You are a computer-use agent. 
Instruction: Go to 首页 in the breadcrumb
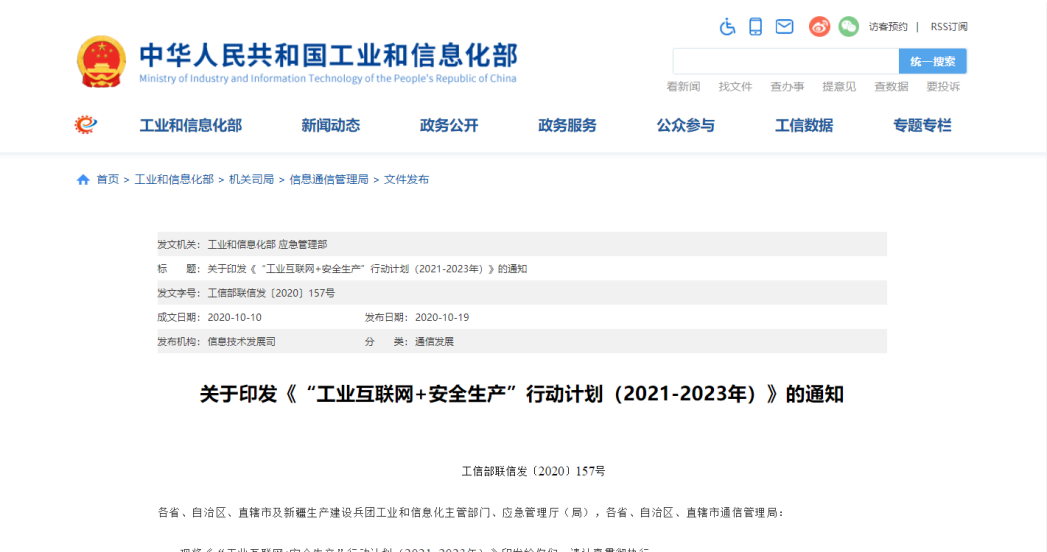click(x=108, y=180)
